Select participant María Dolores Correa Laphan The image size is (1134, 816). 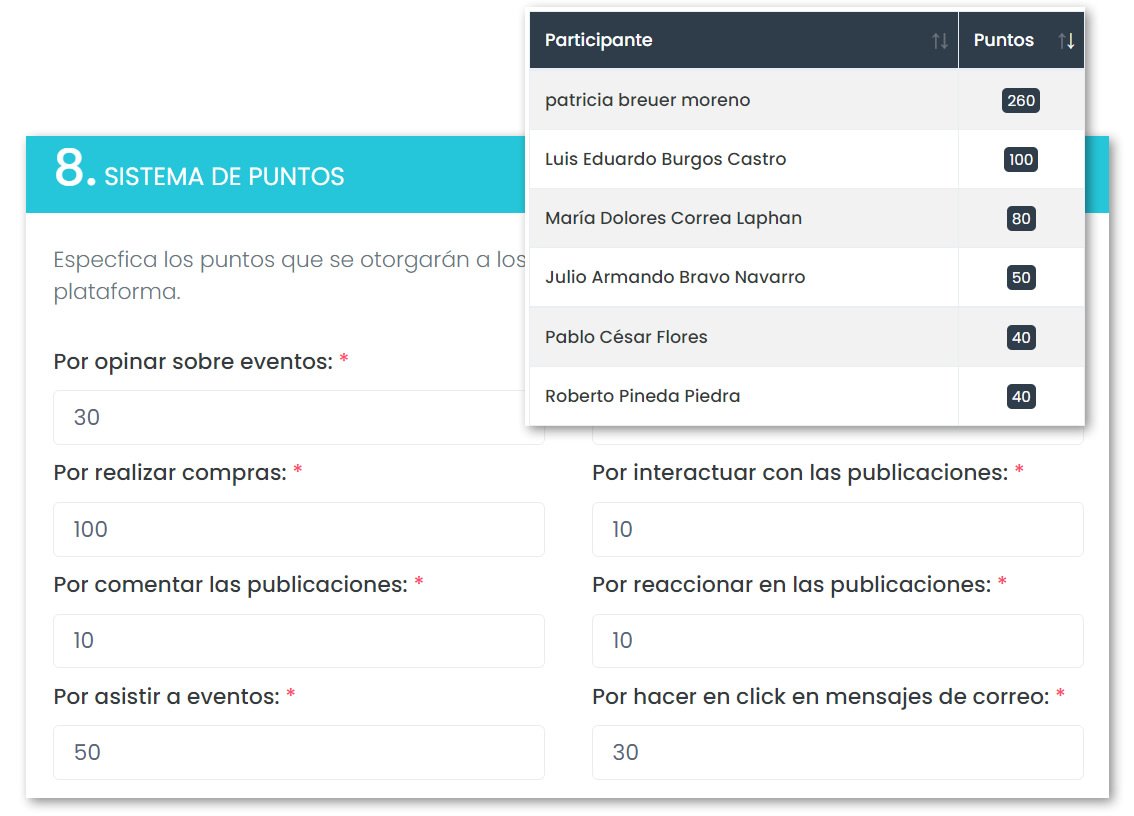pos(673,218)
